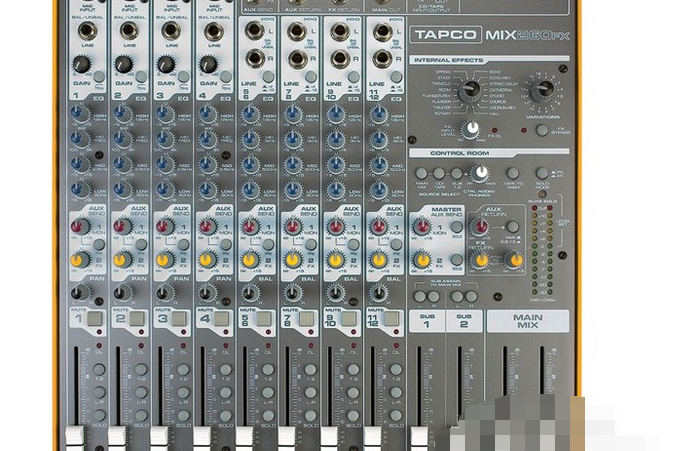Click channel 11/12 low EQ knob
Screen dimensions: 677x451
click(x=379, y=189)
